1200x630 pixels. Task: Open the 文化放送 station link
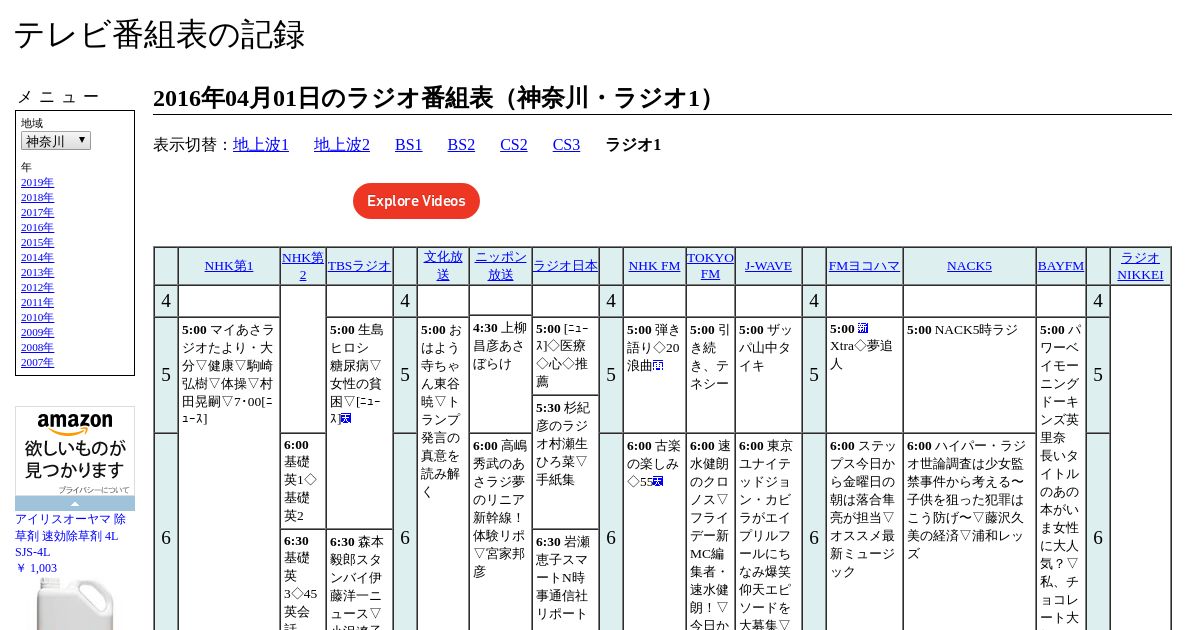(443, 266)
